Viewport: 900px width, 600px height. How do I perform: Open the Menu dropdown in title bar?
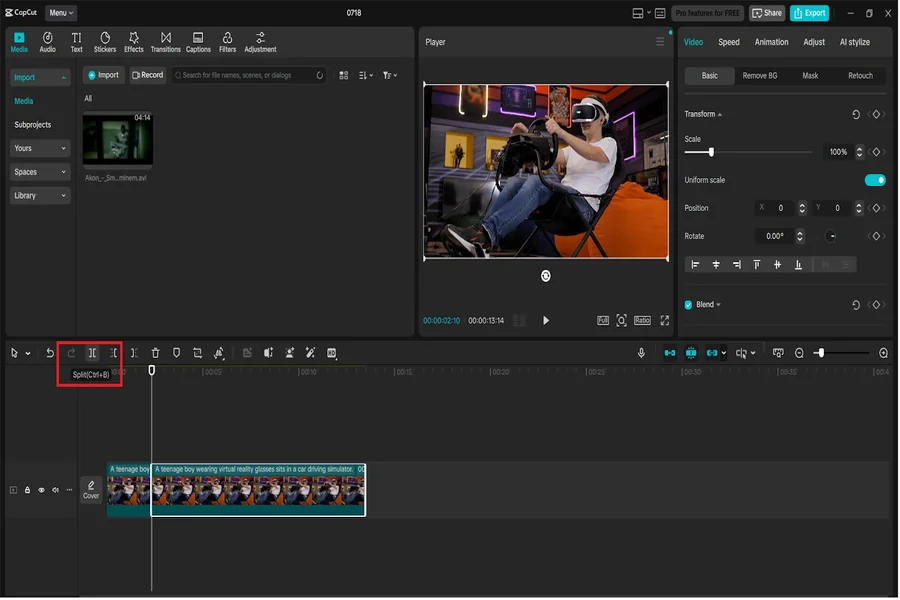[x=61, y=13]
